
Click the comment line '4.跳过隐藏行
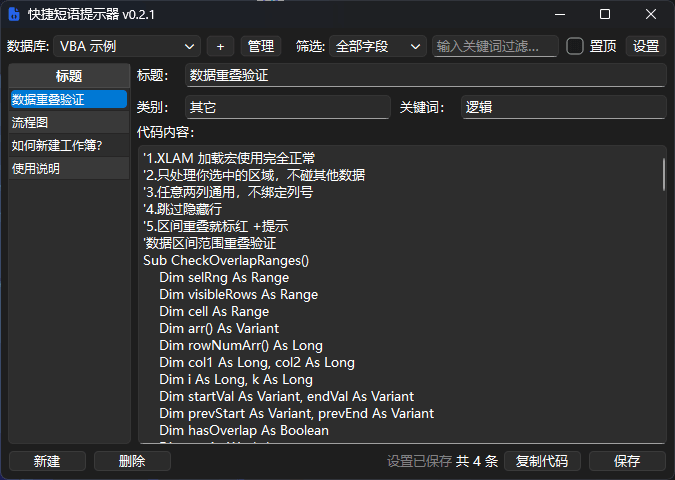pos(183,209)
